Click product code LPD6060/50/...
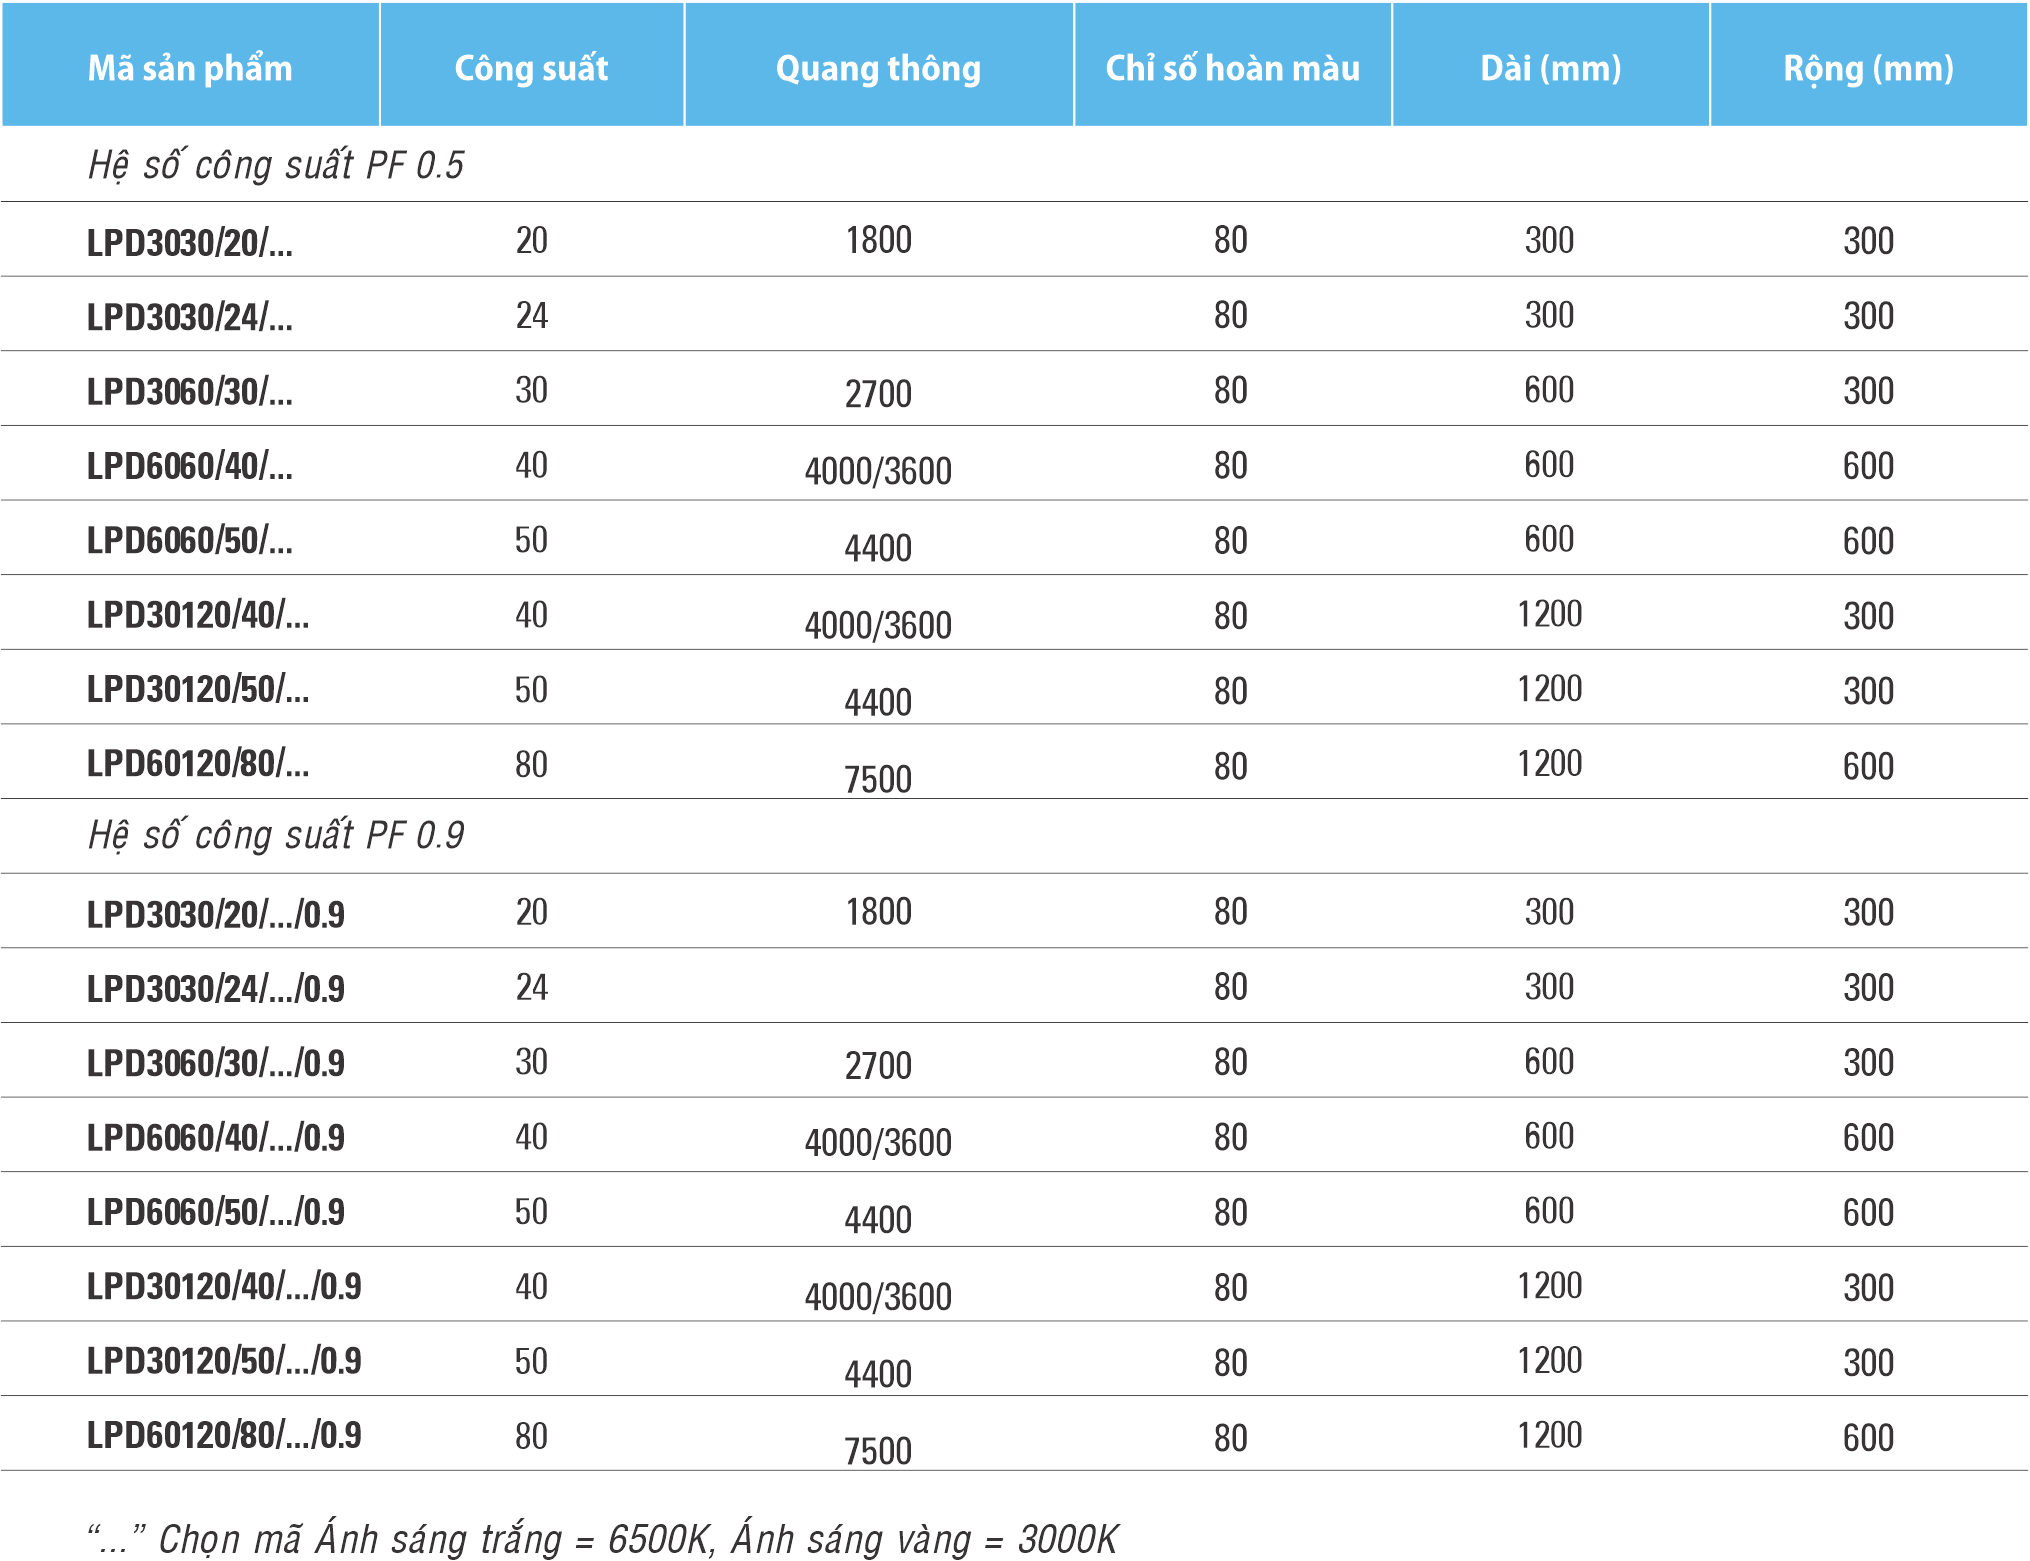 (x=190, y=540)
